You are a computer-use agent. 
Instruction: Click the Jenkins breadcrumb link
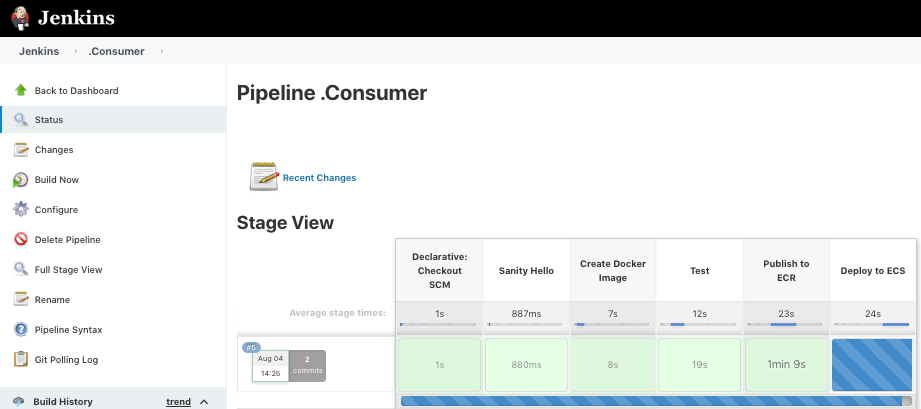point(39,51)
